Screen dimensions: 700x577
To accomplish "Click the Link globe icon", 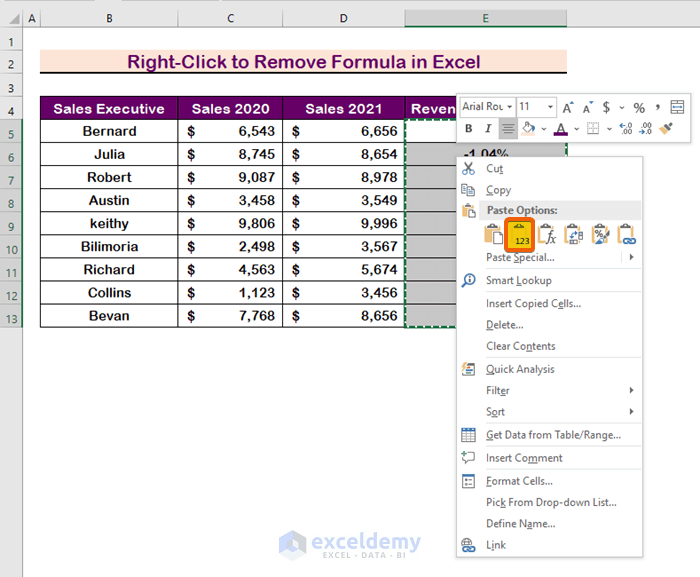I will pyautogui.click(x=468, y=545).
